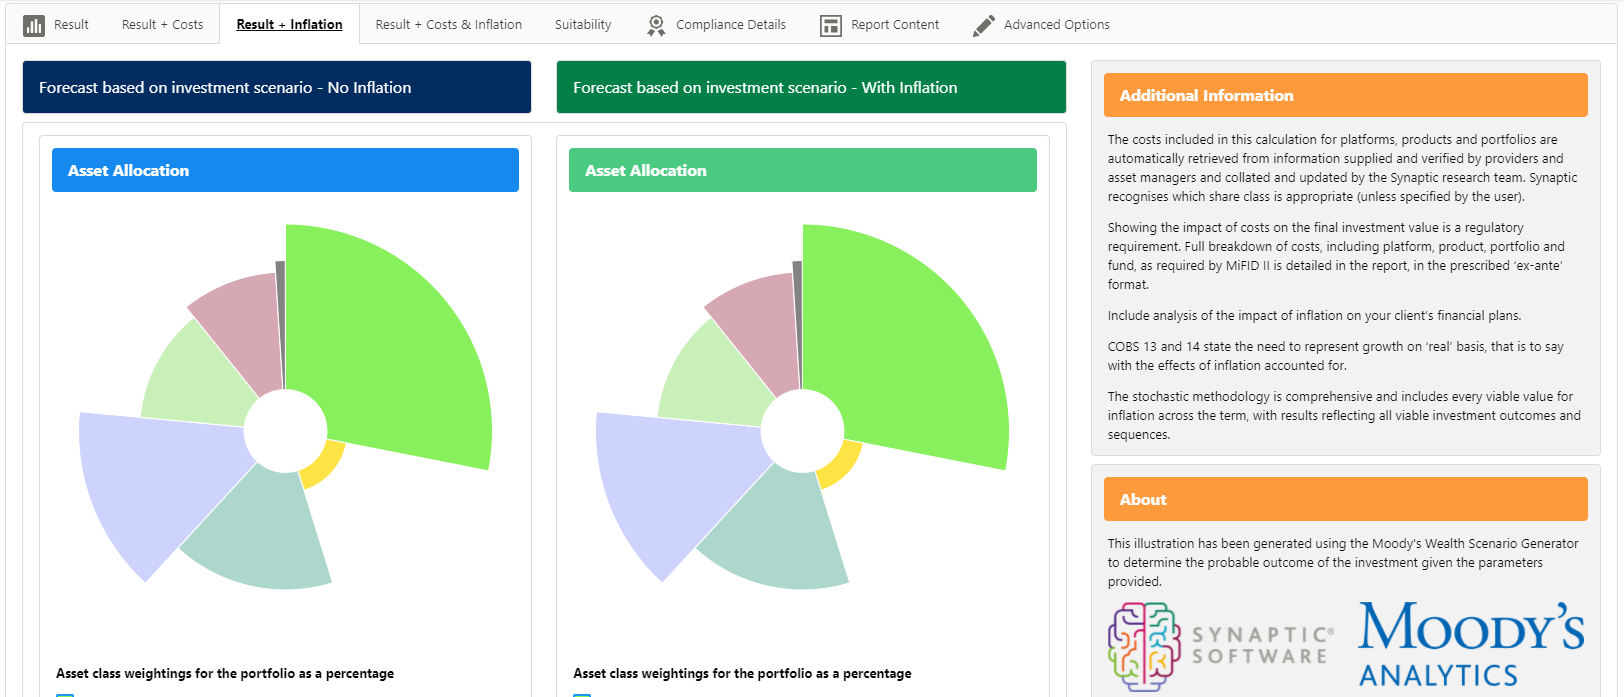The image size is (1624, 697).
Task: Open Report Content via its layout icon
Action: [830, 25]
